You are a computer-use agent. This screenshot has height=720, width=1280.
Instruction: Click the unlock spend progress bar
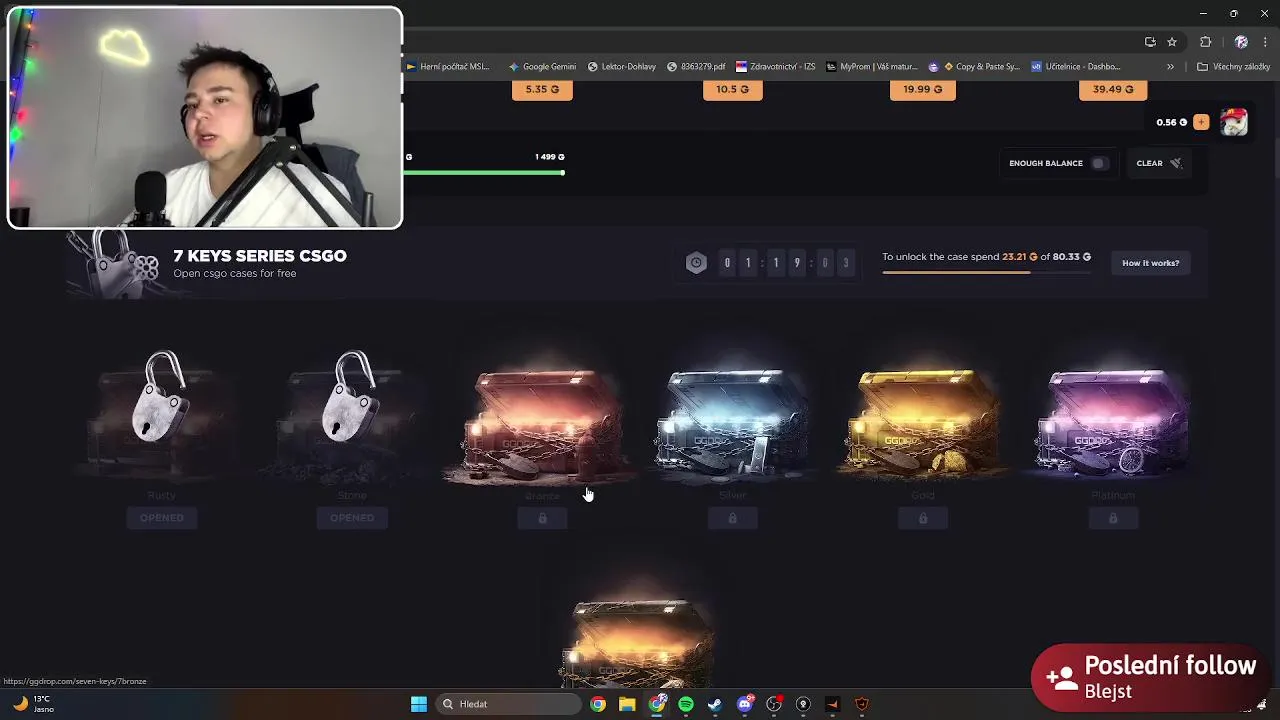[x=986, y=272]
